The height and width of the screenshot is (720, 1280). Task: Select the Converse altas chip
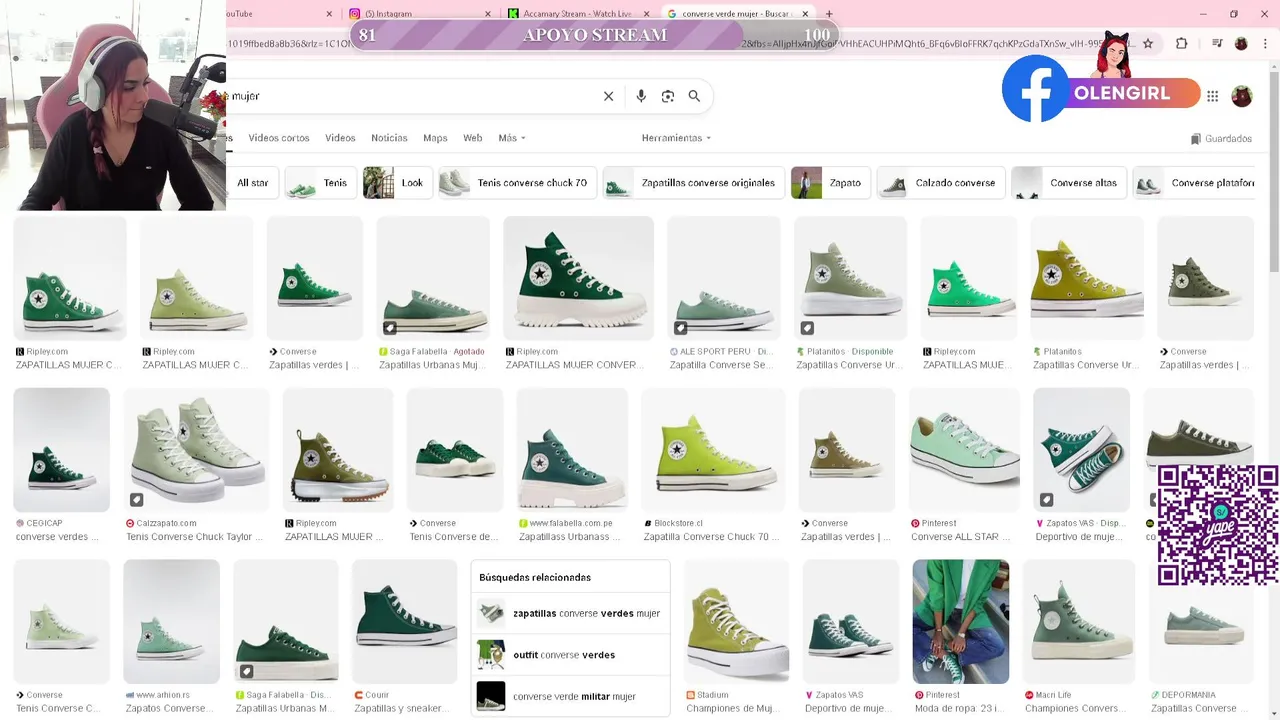pyautogui.click(x=1069, y=183)
